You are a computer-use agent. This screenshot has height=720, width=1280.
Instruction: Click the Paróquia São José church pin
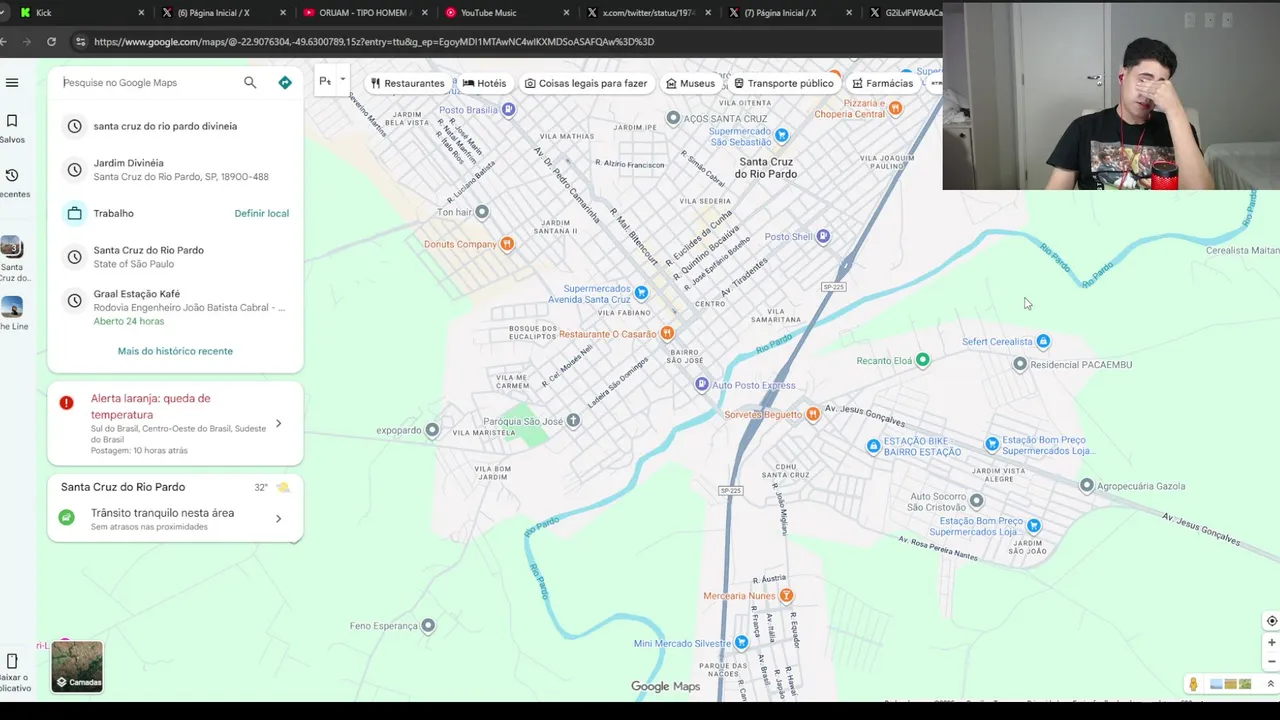tap(573, 421)
